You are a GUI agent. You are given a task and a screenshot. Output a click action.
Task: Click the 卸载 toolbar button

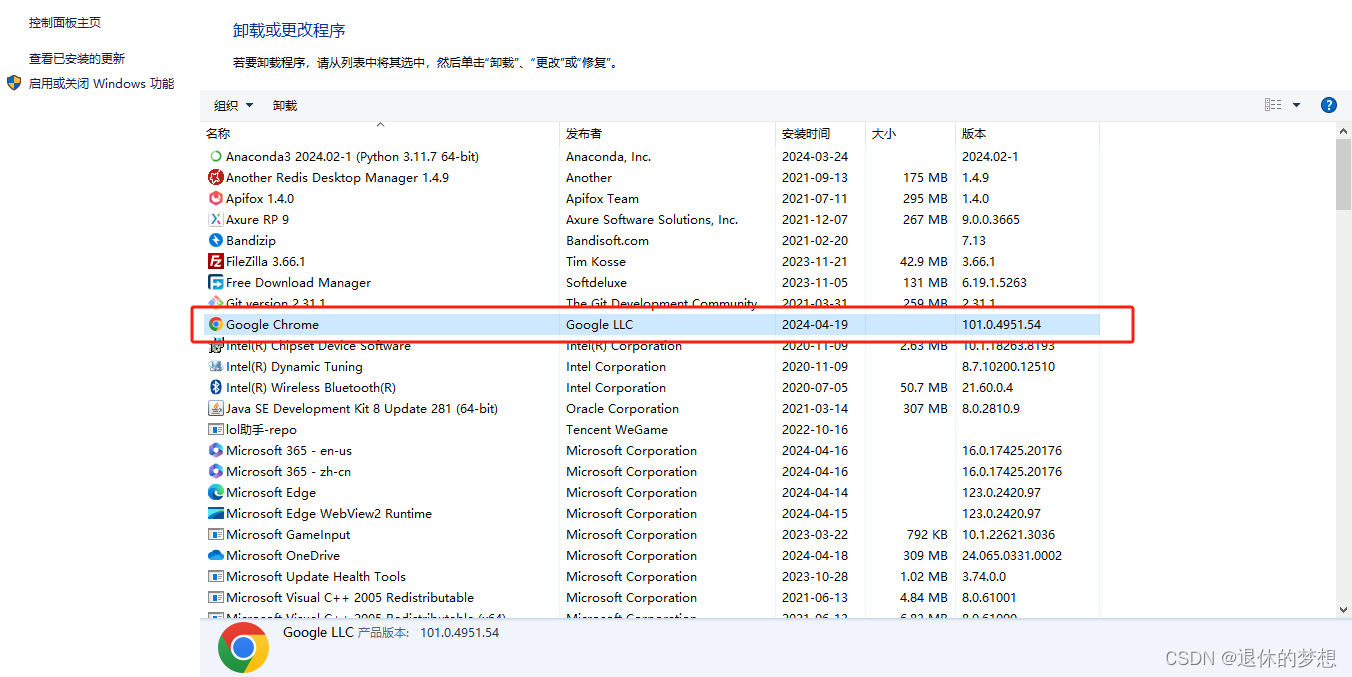285,105
